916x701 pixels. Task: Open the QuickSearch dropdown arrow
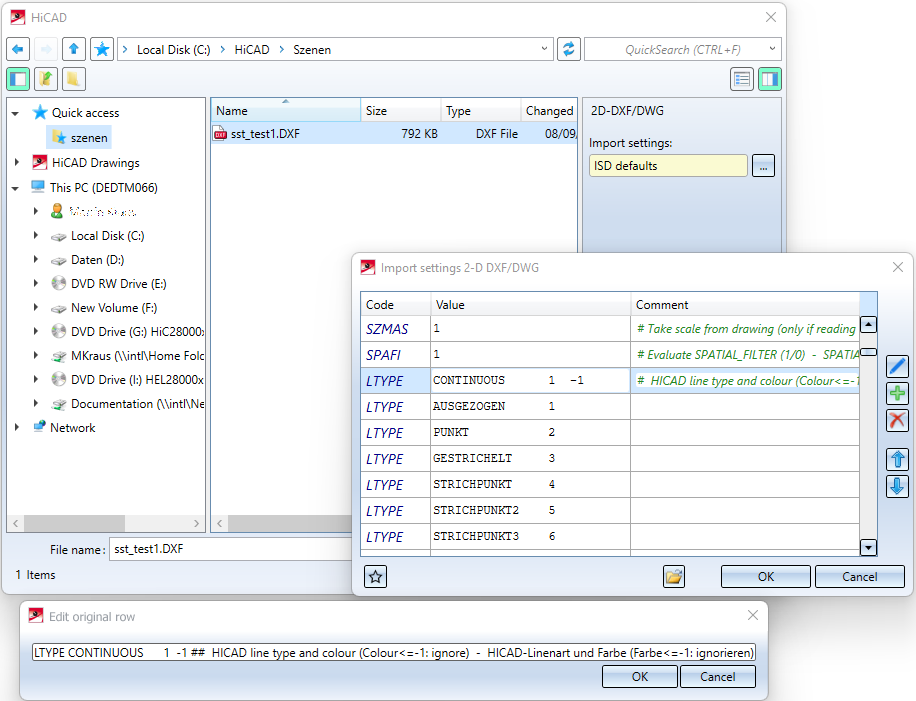click(x=772, y=49)
